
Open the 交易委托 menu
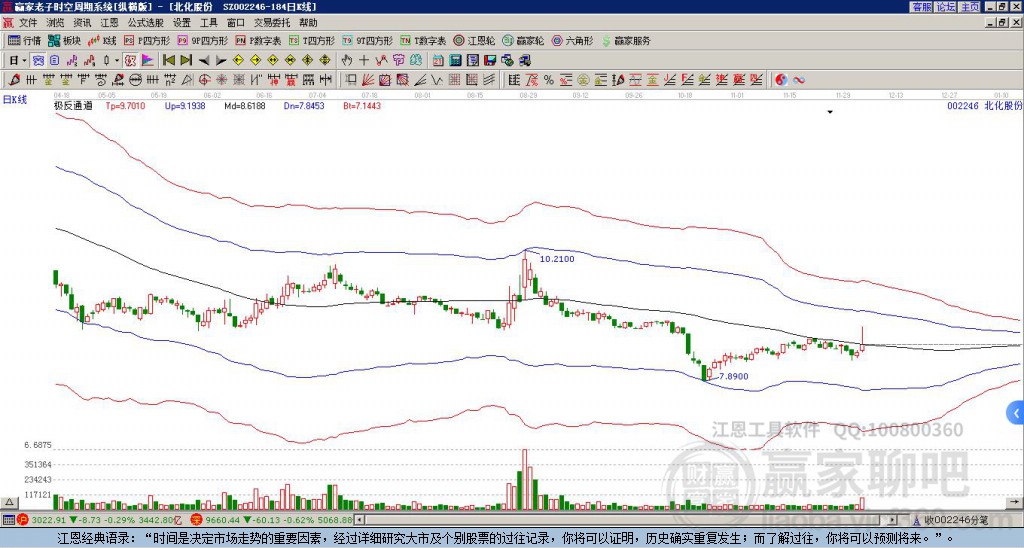click(272, 23)
